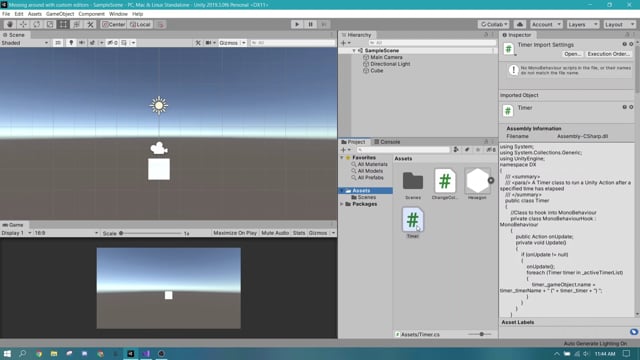Open the Assets menu
Viewport: 640px width, 360px height.
click(x=35, y=14)
